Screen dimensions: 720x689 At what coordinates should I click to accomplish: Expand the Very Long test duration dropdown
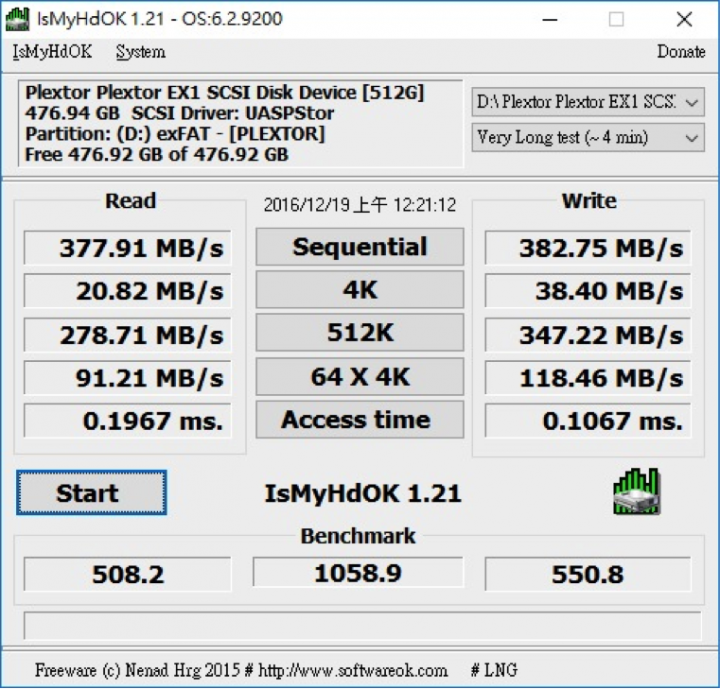(588, 137)
